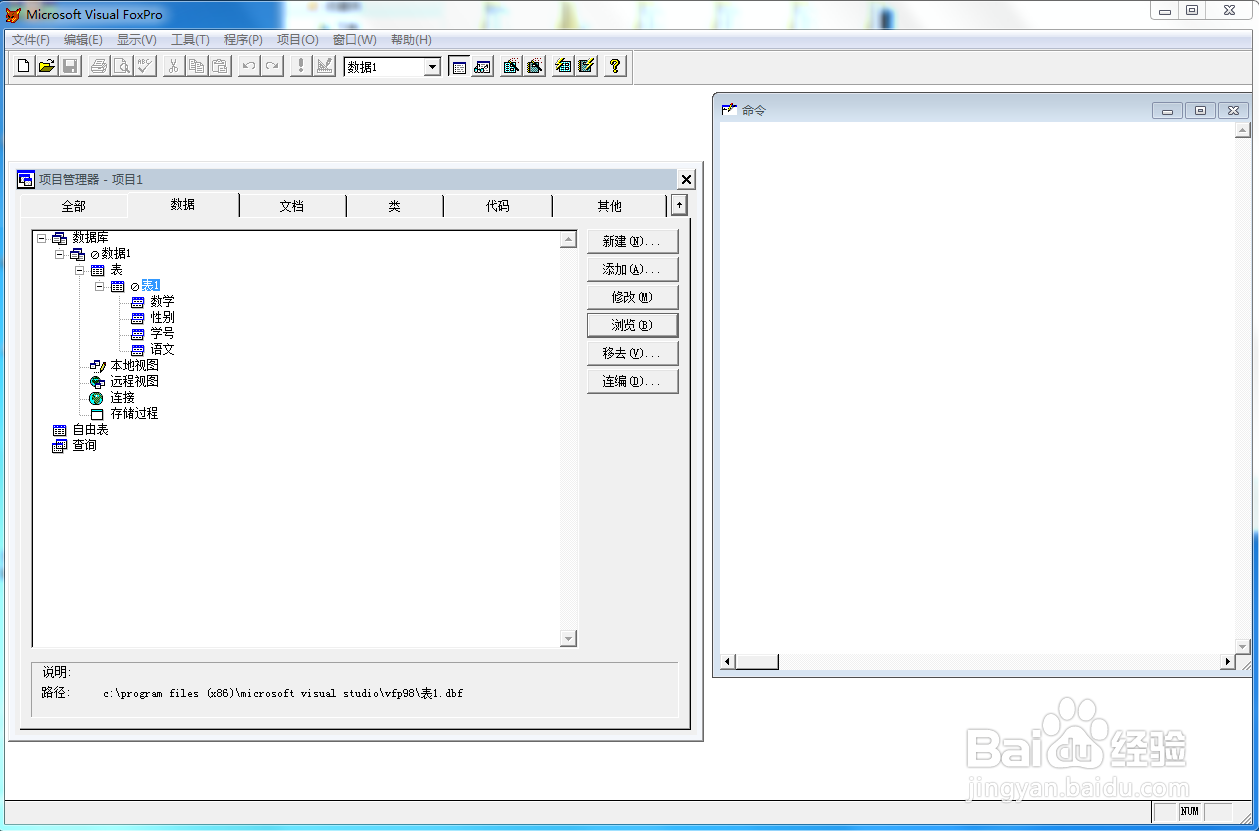Click the AutoForm Wizard icon

tap(563, 66)
